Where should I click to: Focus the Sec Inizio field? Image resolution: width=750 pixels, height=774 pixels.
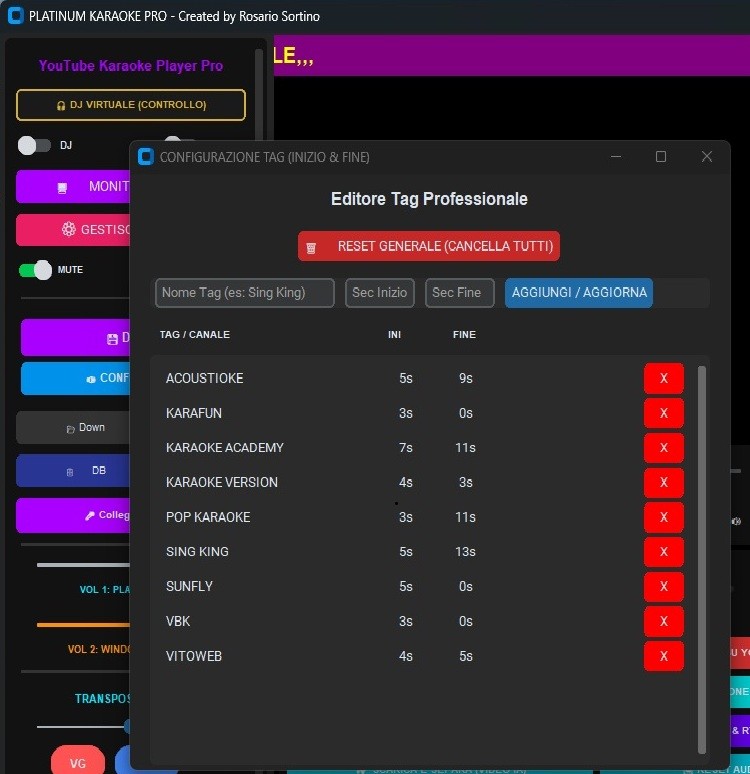point(379,293)
